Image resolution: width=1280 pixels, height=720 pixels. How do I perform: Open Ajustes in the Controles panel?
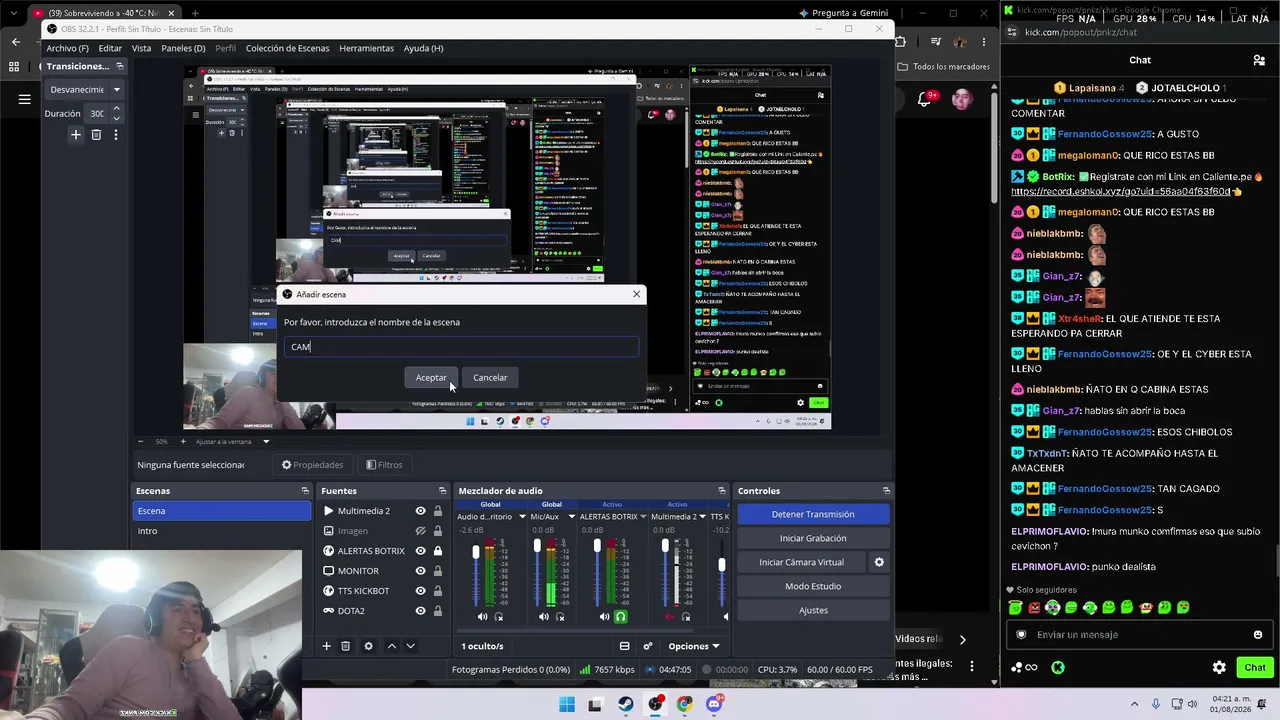tap(813, 610)
